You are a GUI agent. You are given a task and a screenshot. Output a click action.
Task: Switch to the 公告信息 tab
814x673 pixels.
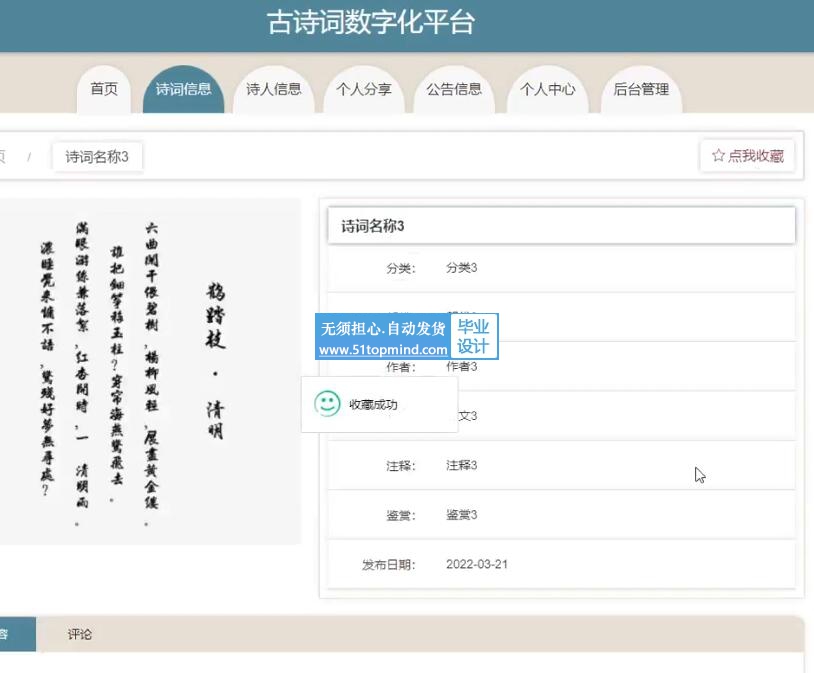click(454, 89)
